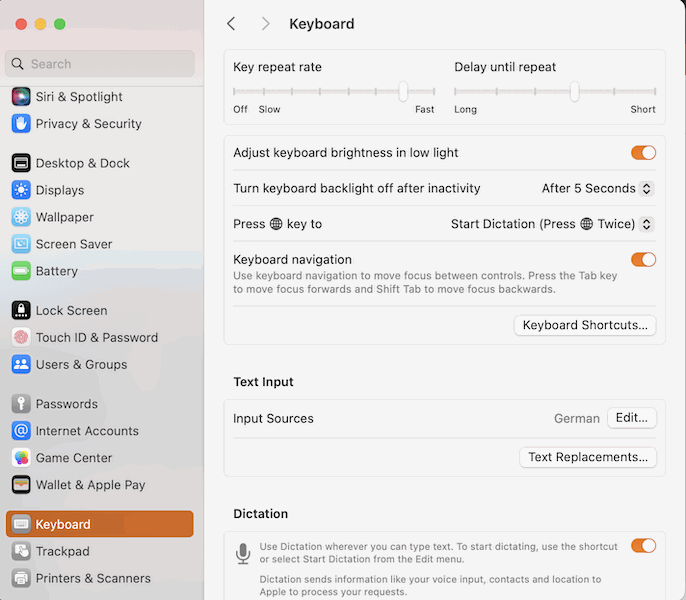Viewport: 686px width, 600px height.
Task: Go back using the left chevron
Action: [x=232, y=24]
